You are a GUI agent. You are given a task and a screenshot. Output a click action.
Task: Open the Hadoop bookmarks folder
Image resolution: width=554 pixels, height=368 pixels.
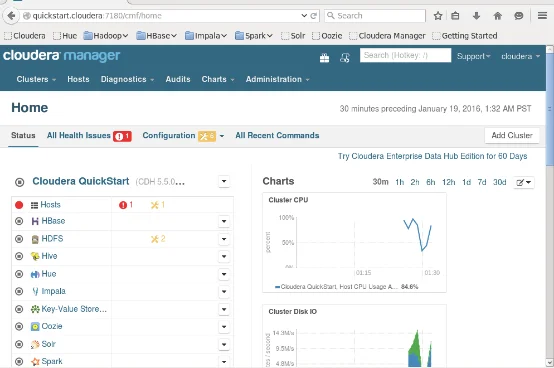[x=106, y=36]
